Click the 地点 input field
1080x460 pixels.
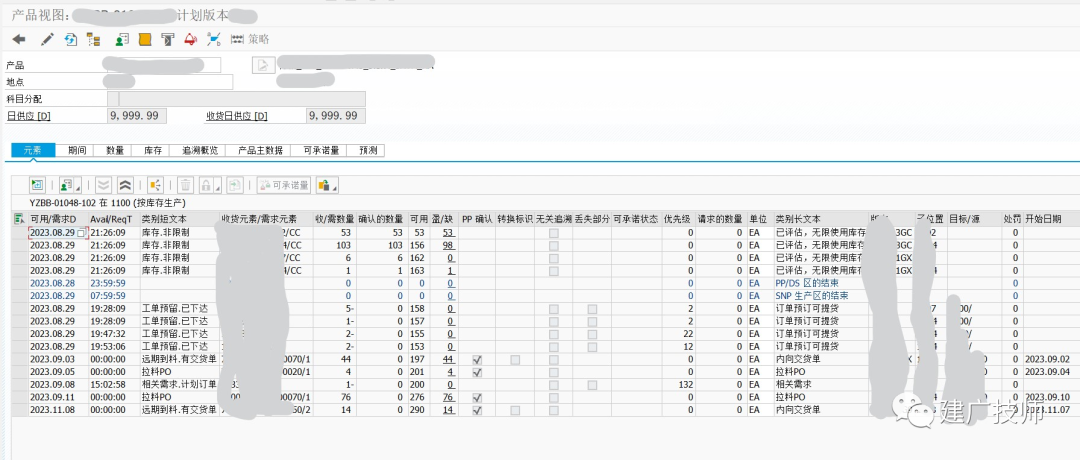click(170, 82)
